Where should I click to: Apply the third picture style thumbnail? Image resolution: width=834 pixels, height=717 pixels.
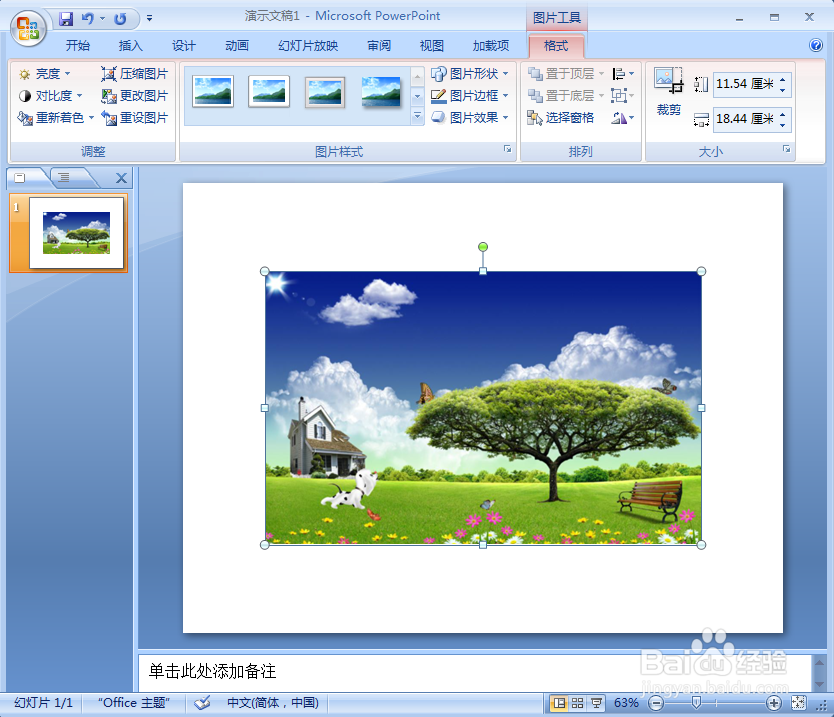325,91
